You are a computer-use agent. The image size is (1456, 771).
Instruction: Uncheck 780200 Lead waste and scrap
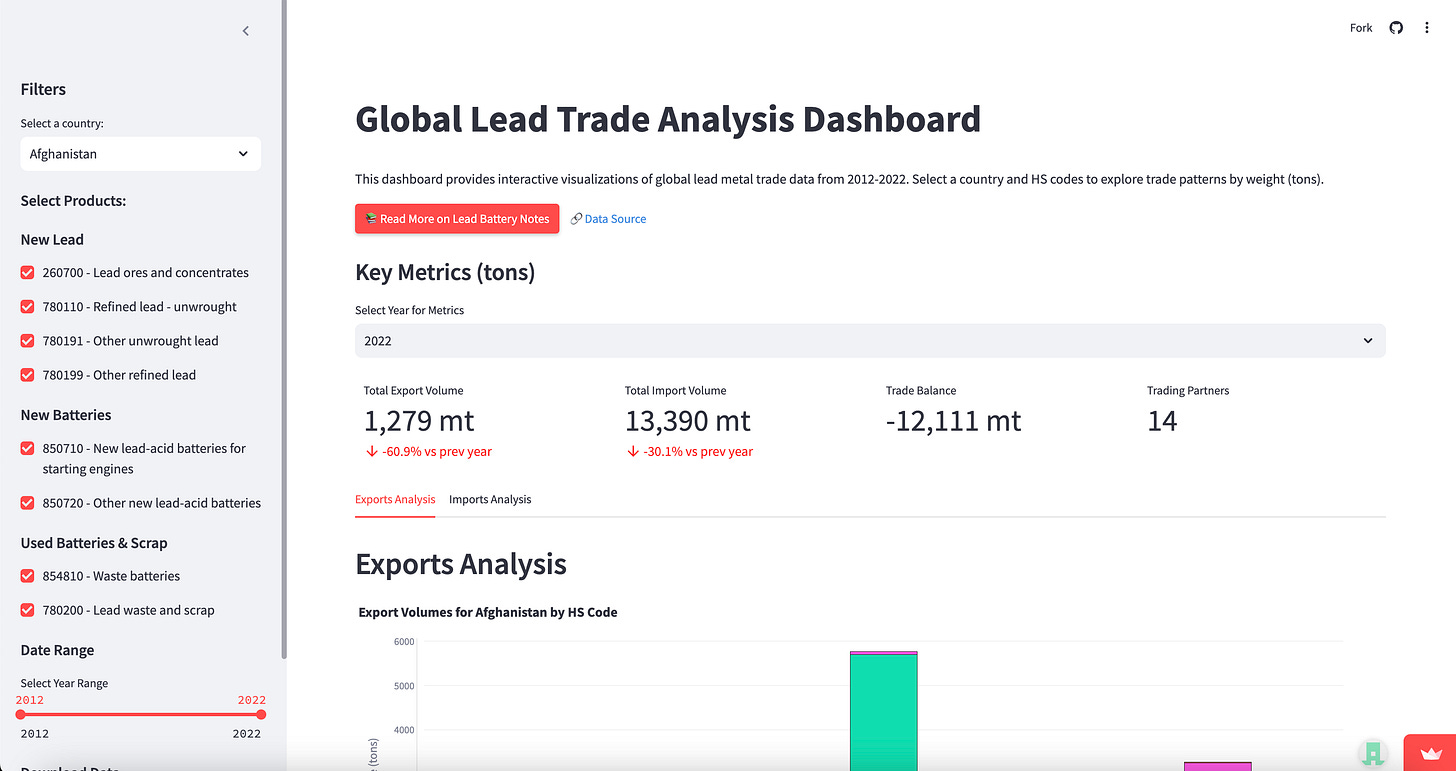(28, 610)
